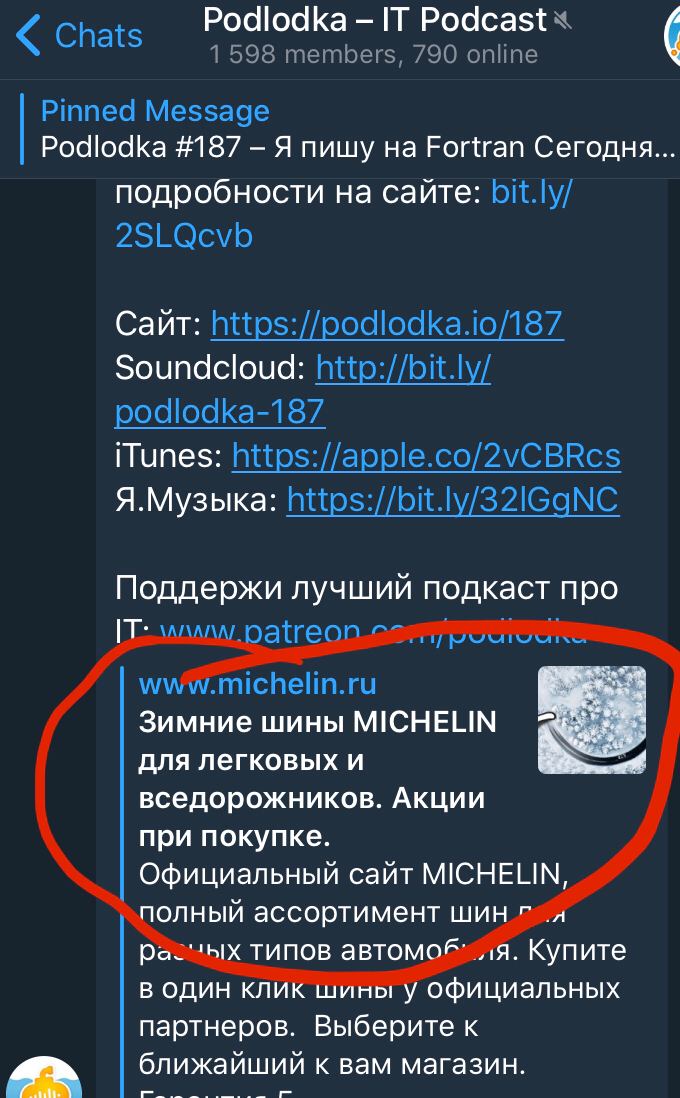Tap the members and online count subtitle
Viewport: 680px width, 1098px height.
tap(373, 55)
